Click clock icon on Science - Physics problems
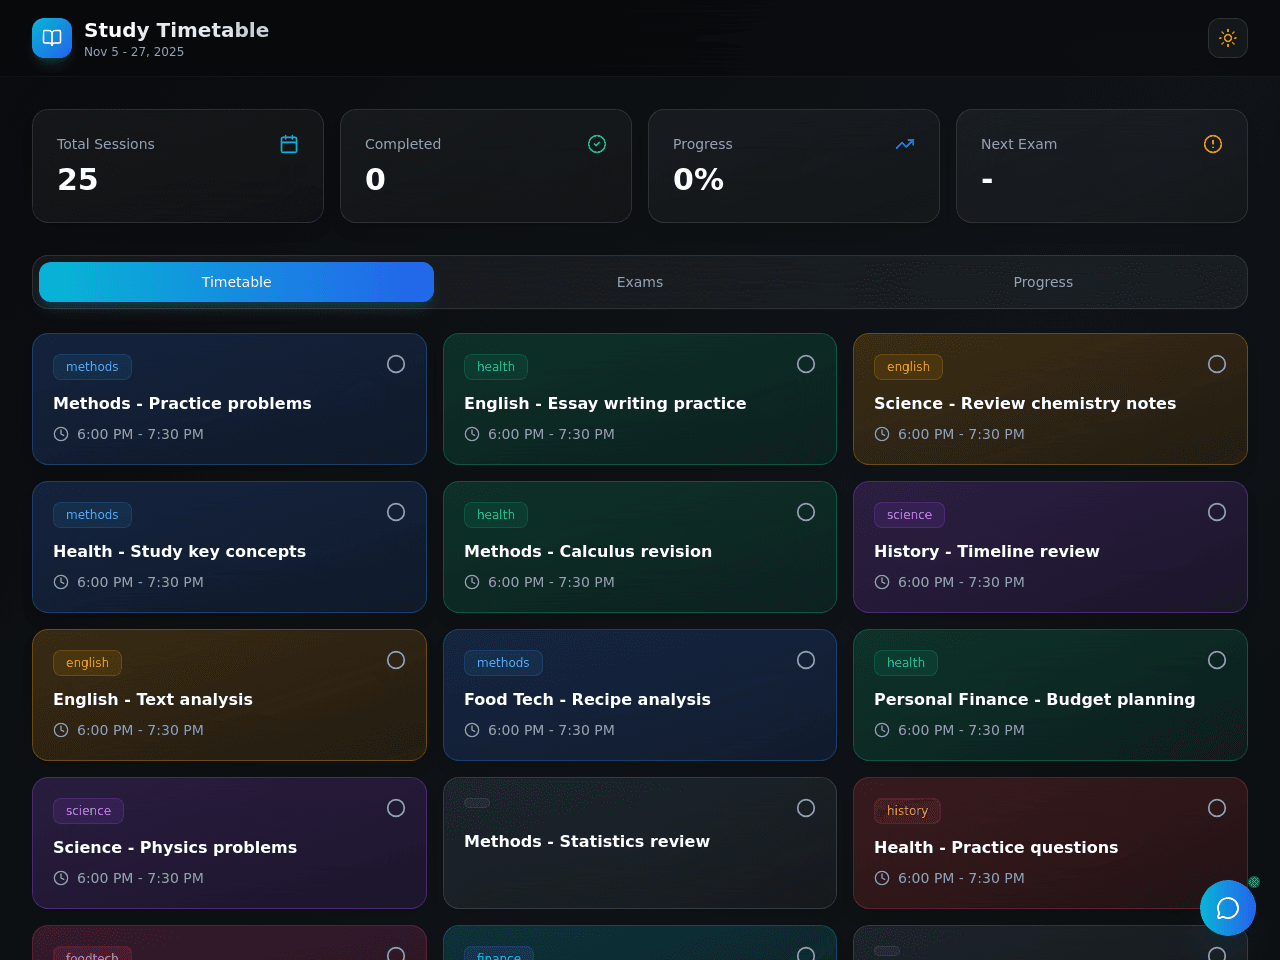The height and width of the screenshot is (960, 1280). point(61,878)
